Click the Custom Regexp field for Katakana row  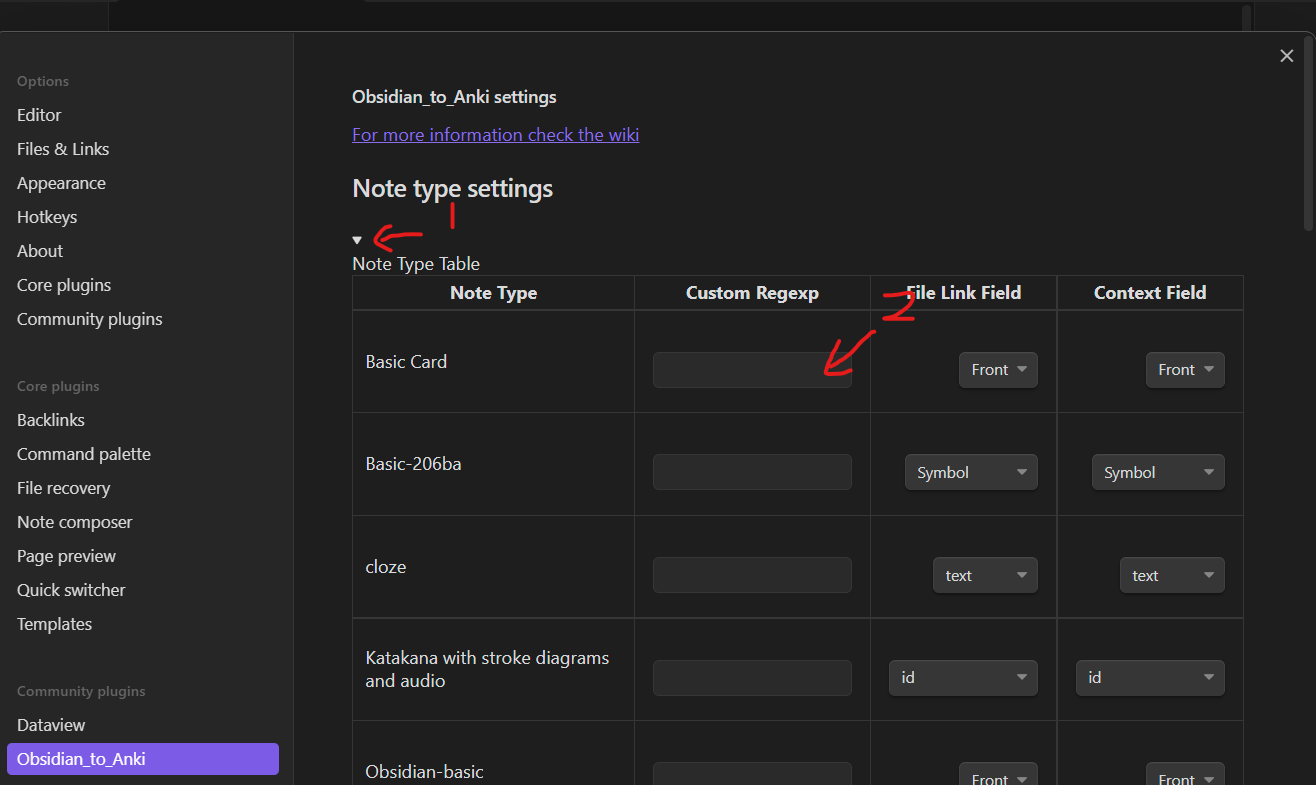(x=752, y=678)
